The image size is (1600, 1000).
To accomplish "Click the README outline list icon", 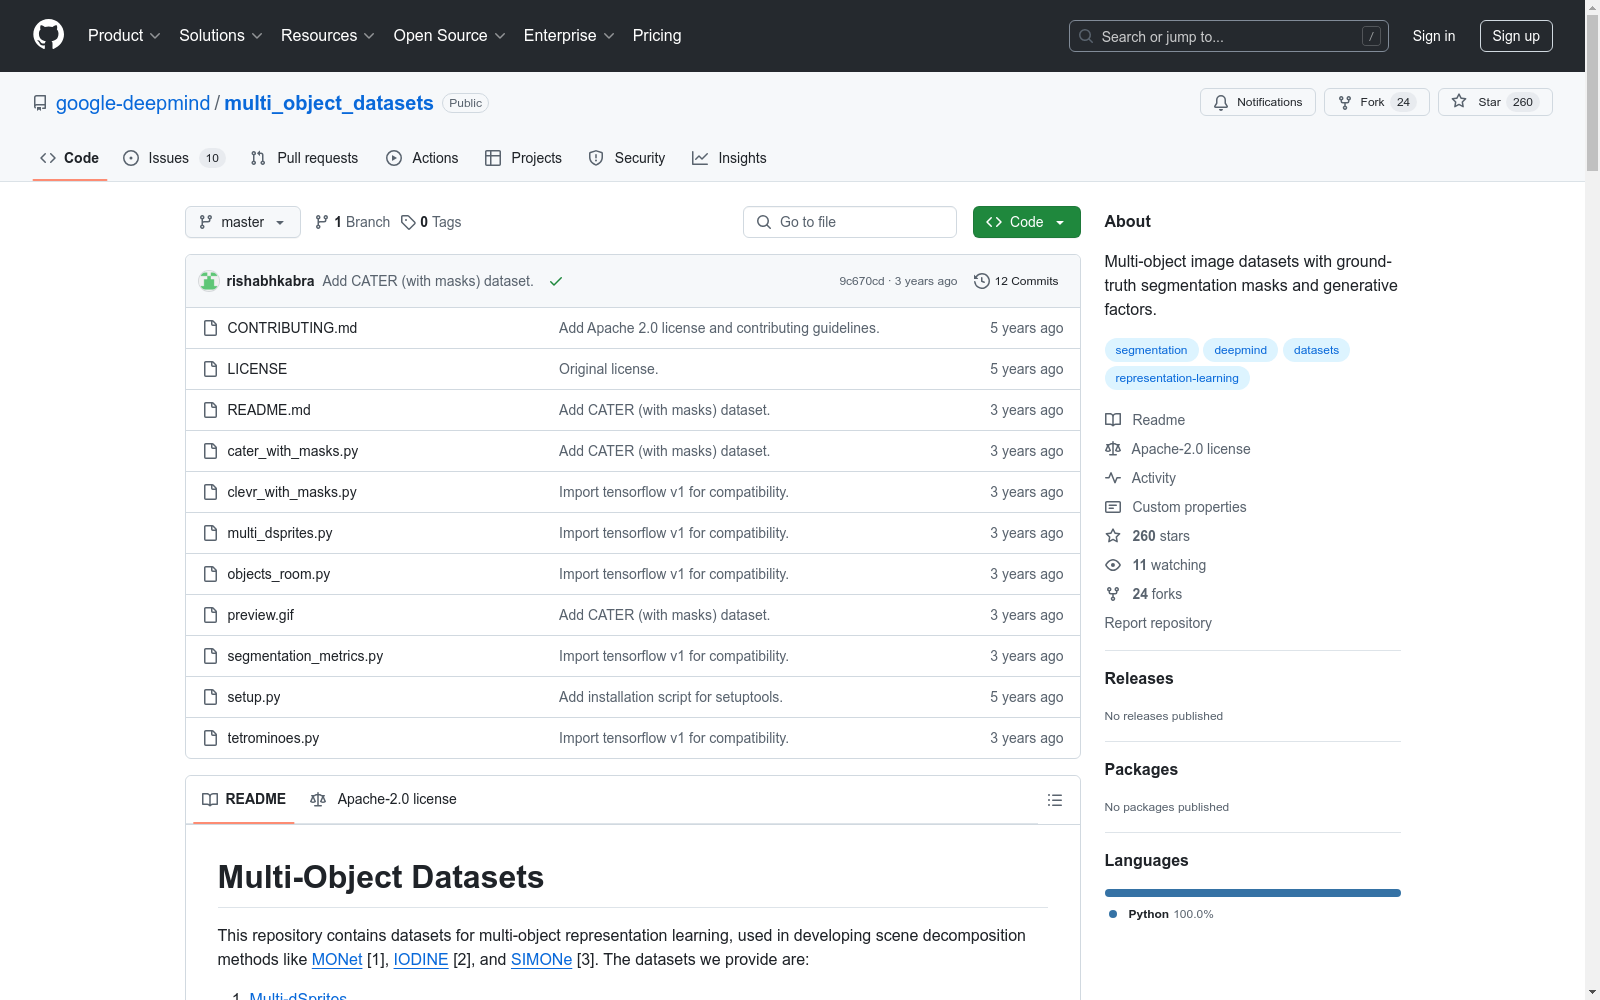I will coord(1054,800).
